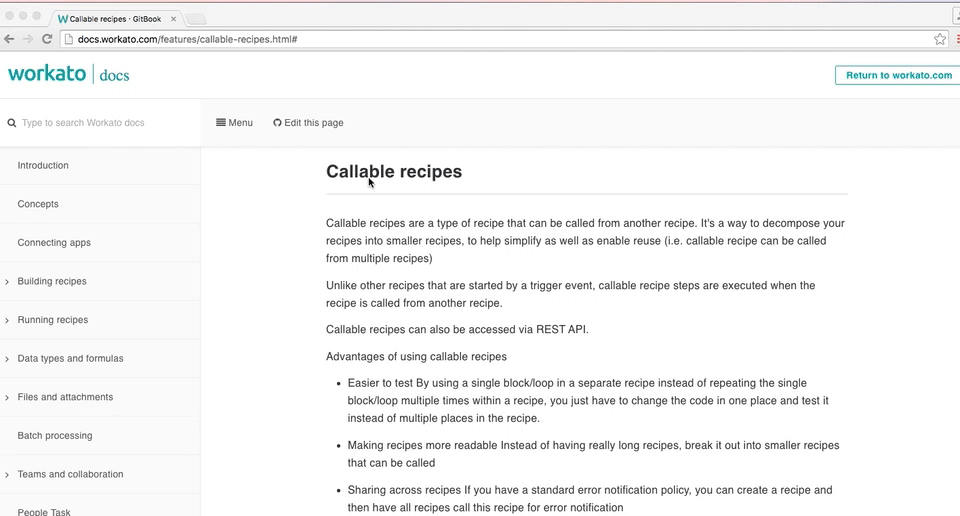Go to the Concepts sidebar item

[38, 204]
